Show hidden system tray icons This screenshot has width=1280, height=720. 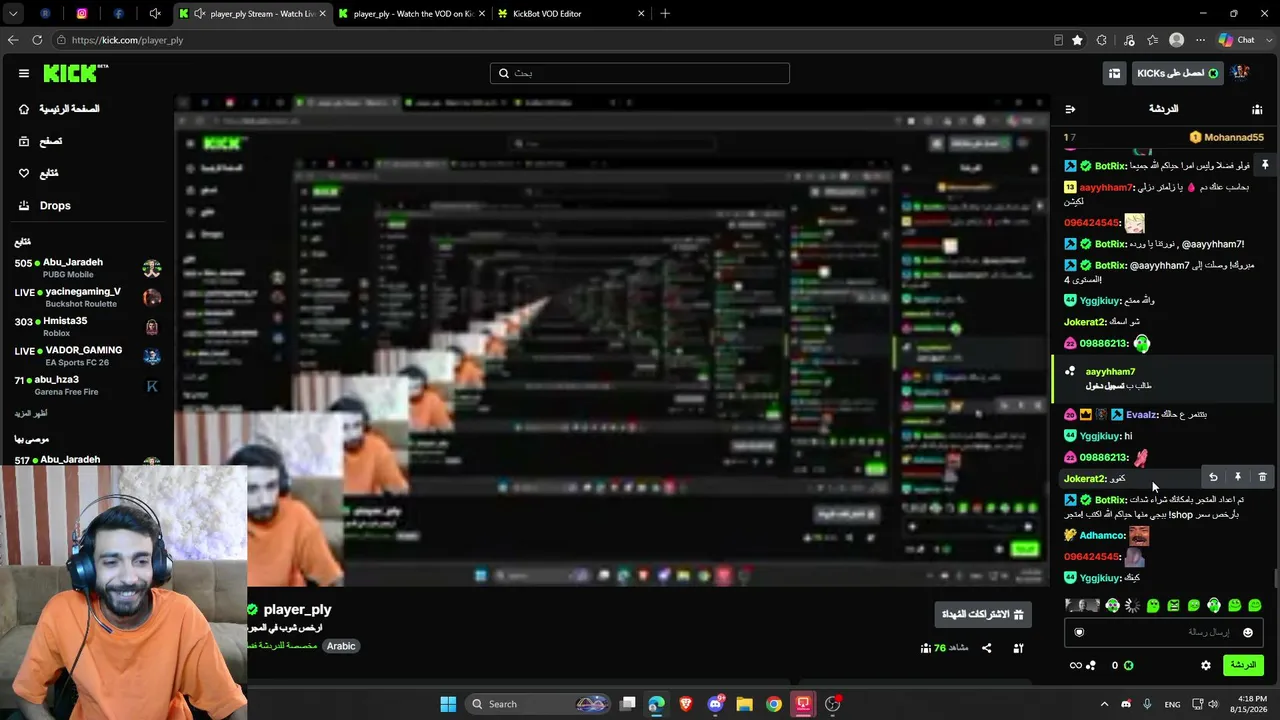coord(1105,704)
